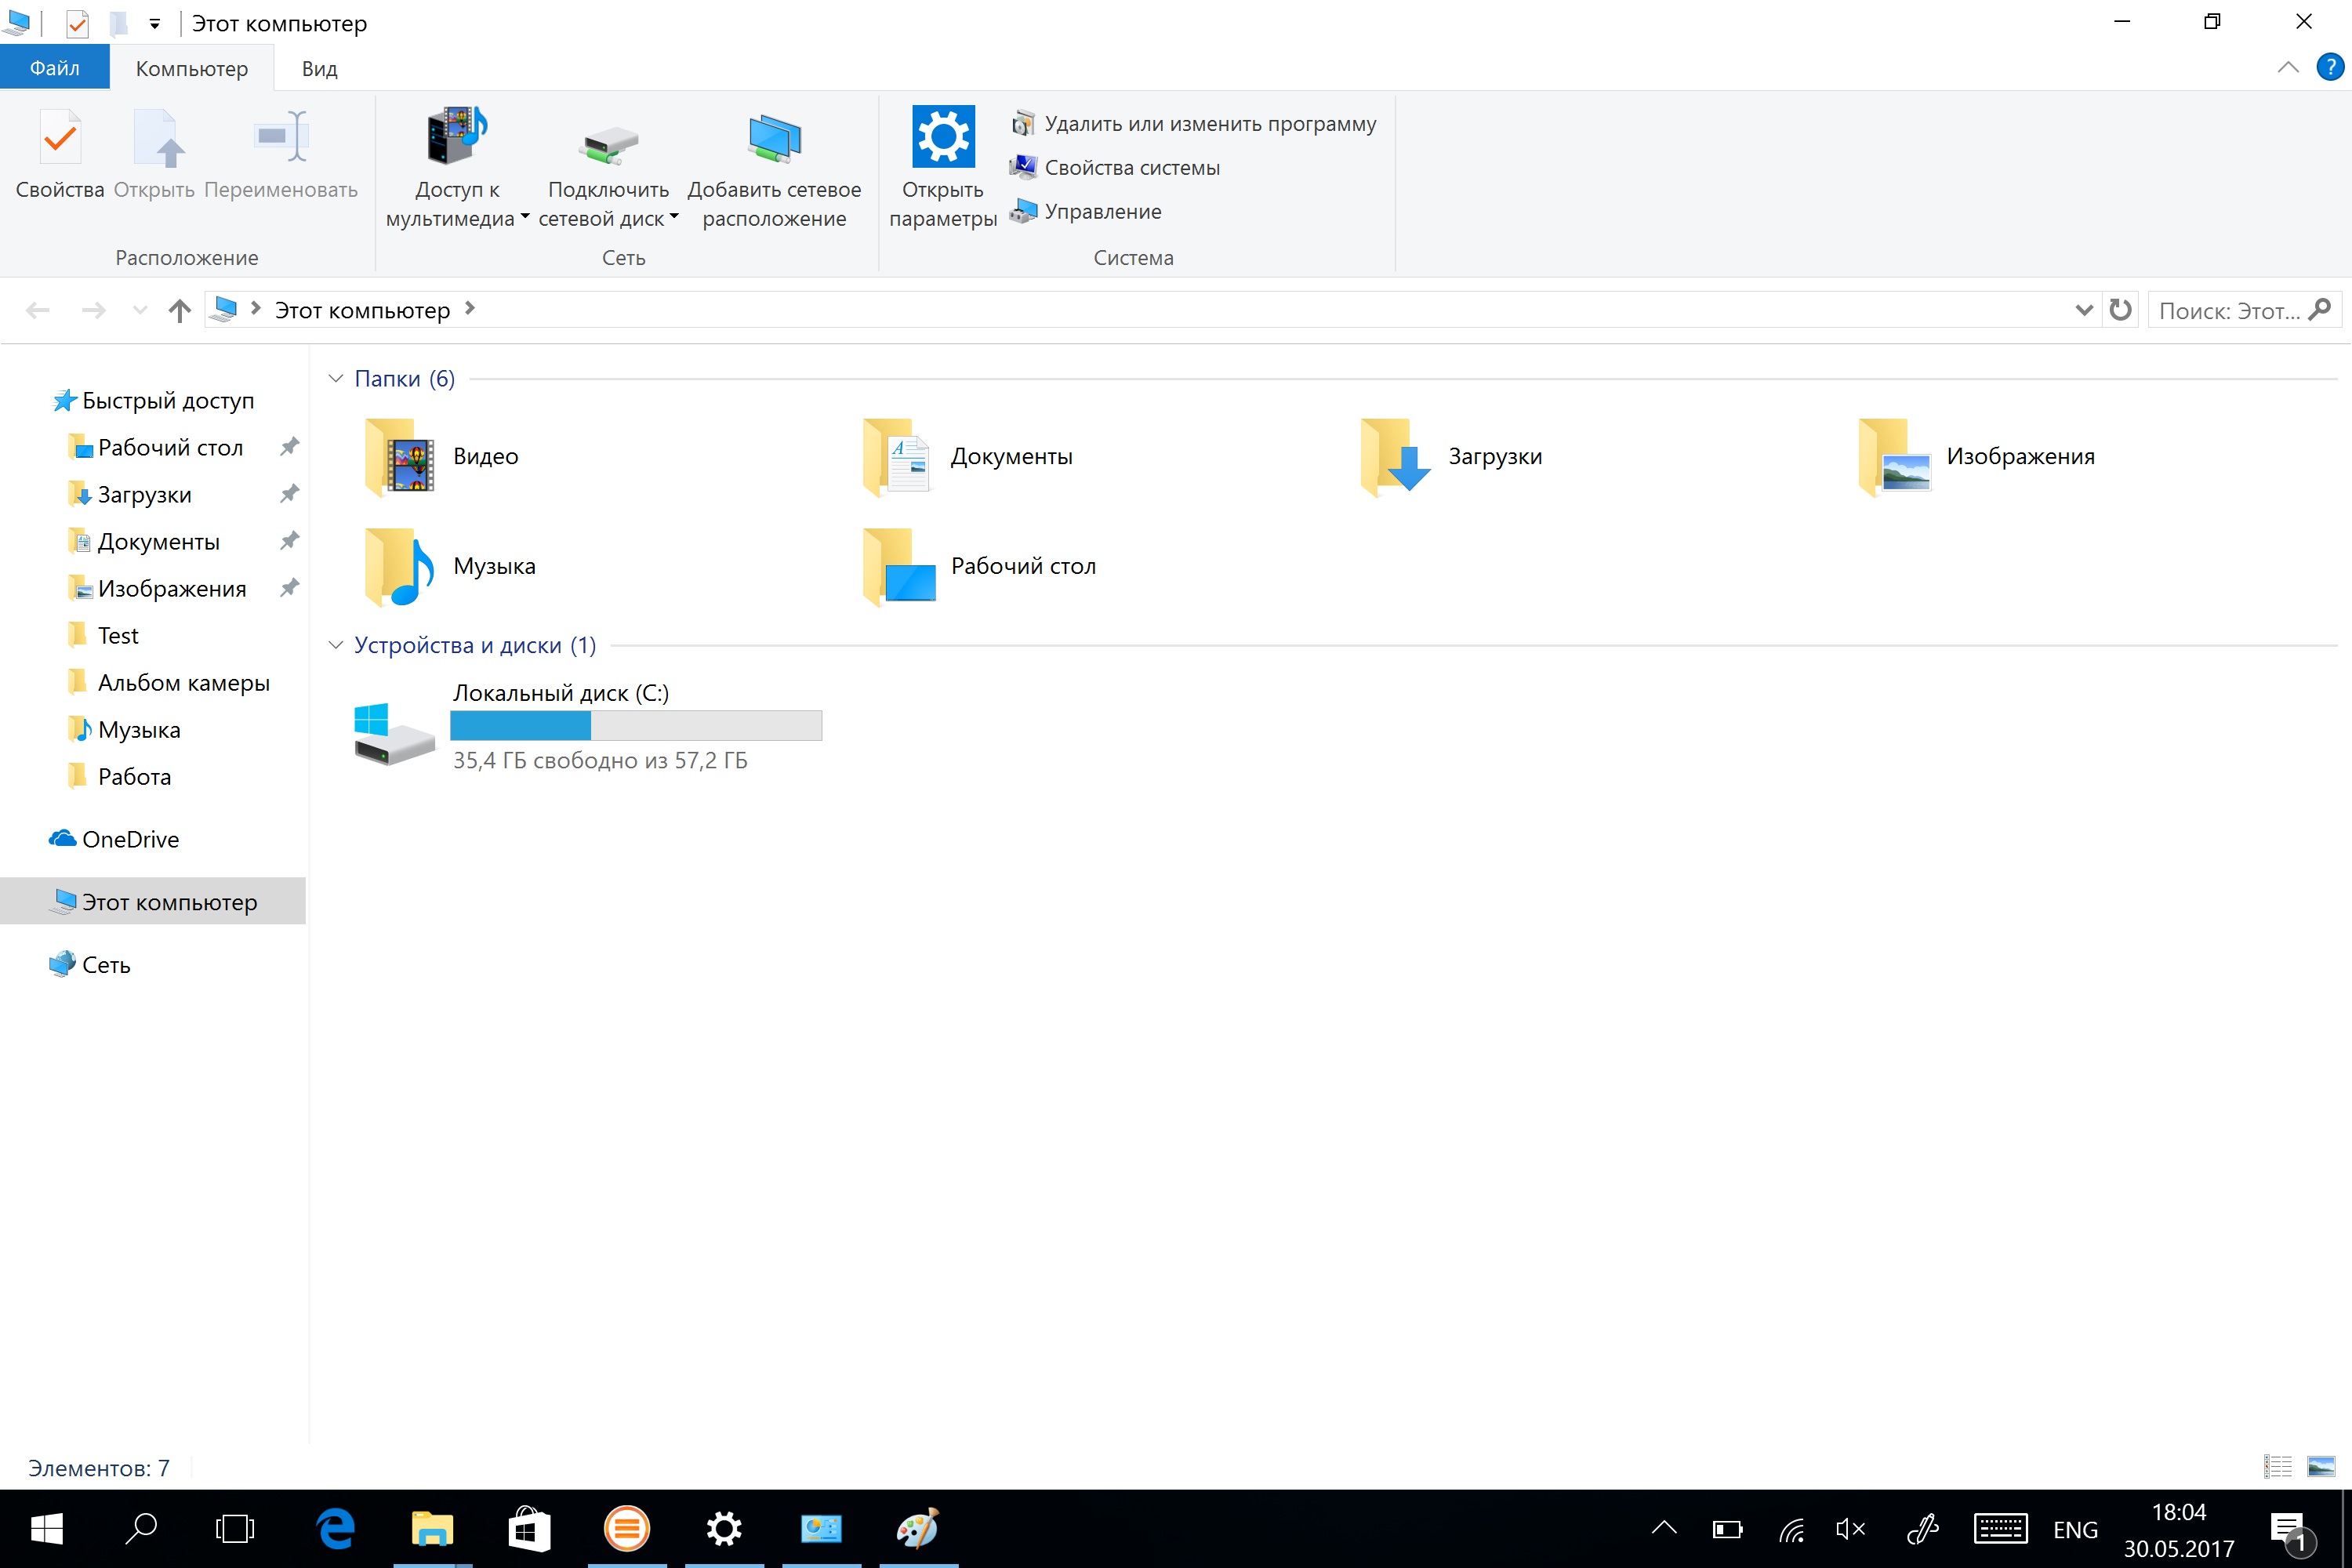Viewport: 2352px width, 1568px height.
Task: Select OneDrive in navigation pane
Action: pyautogui.click(x=114, y=840)
